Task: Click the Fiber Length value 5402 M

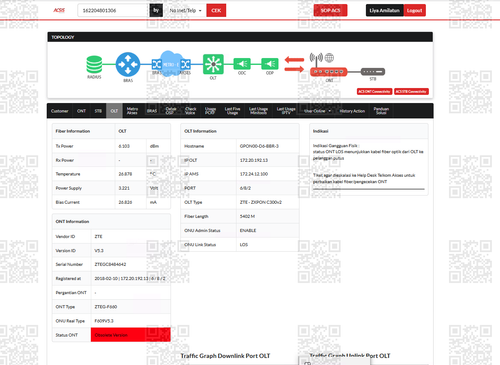Action: [x=247, y=216]
